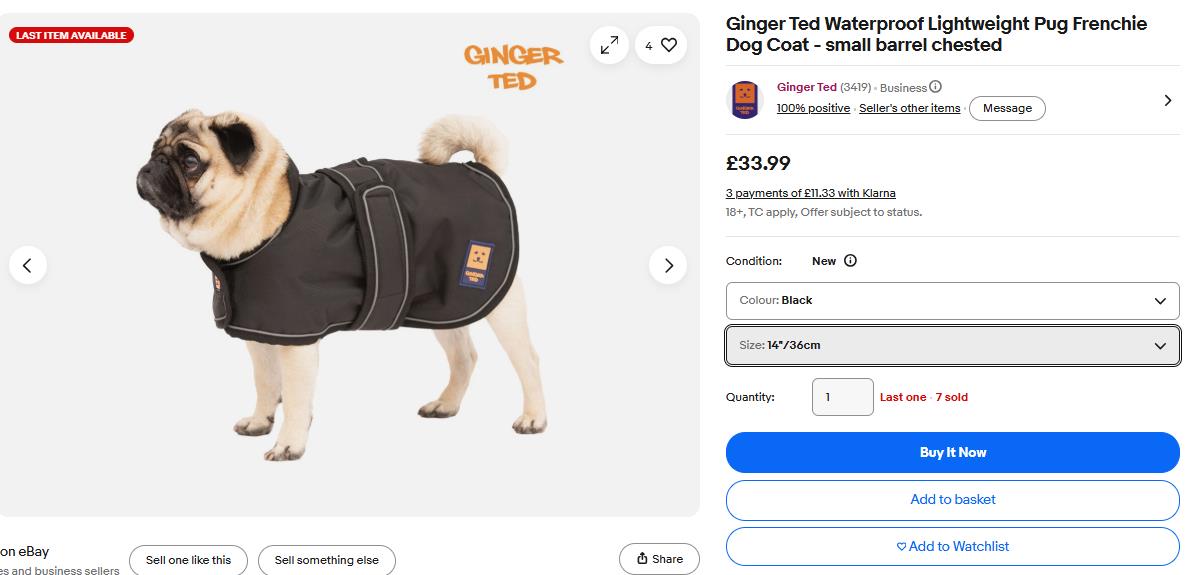
Task: Open Klarna 3 payments link
Action: coord(810,193)
